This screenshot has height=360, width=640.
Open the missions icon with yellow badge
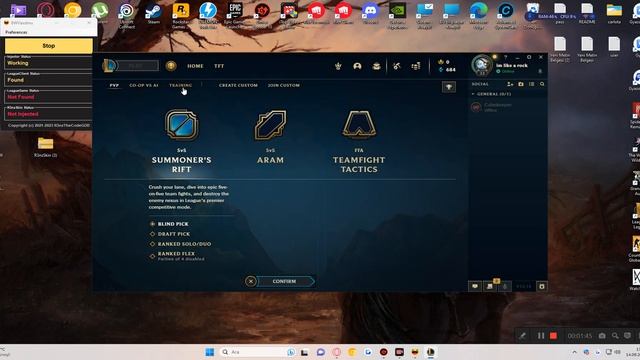(x=490, y=286)
